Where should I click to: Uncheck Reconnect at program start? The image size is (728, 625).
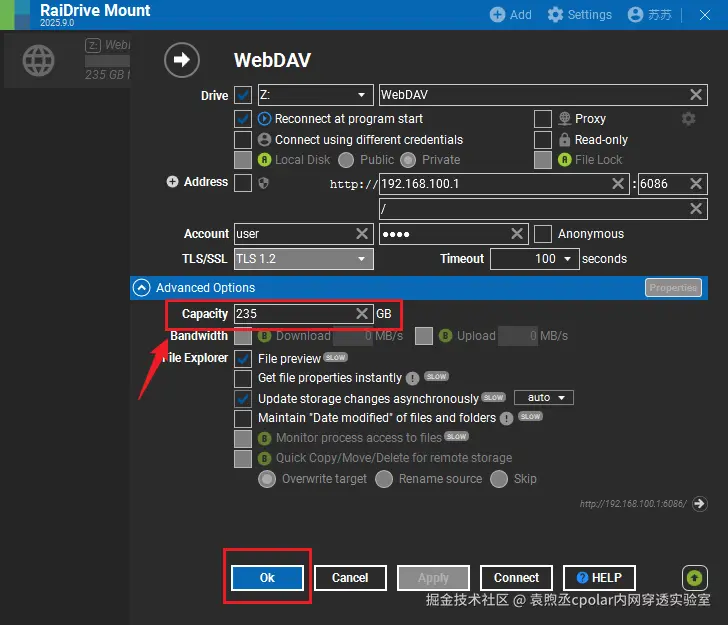pyautogui.click(x=243, y=119)
